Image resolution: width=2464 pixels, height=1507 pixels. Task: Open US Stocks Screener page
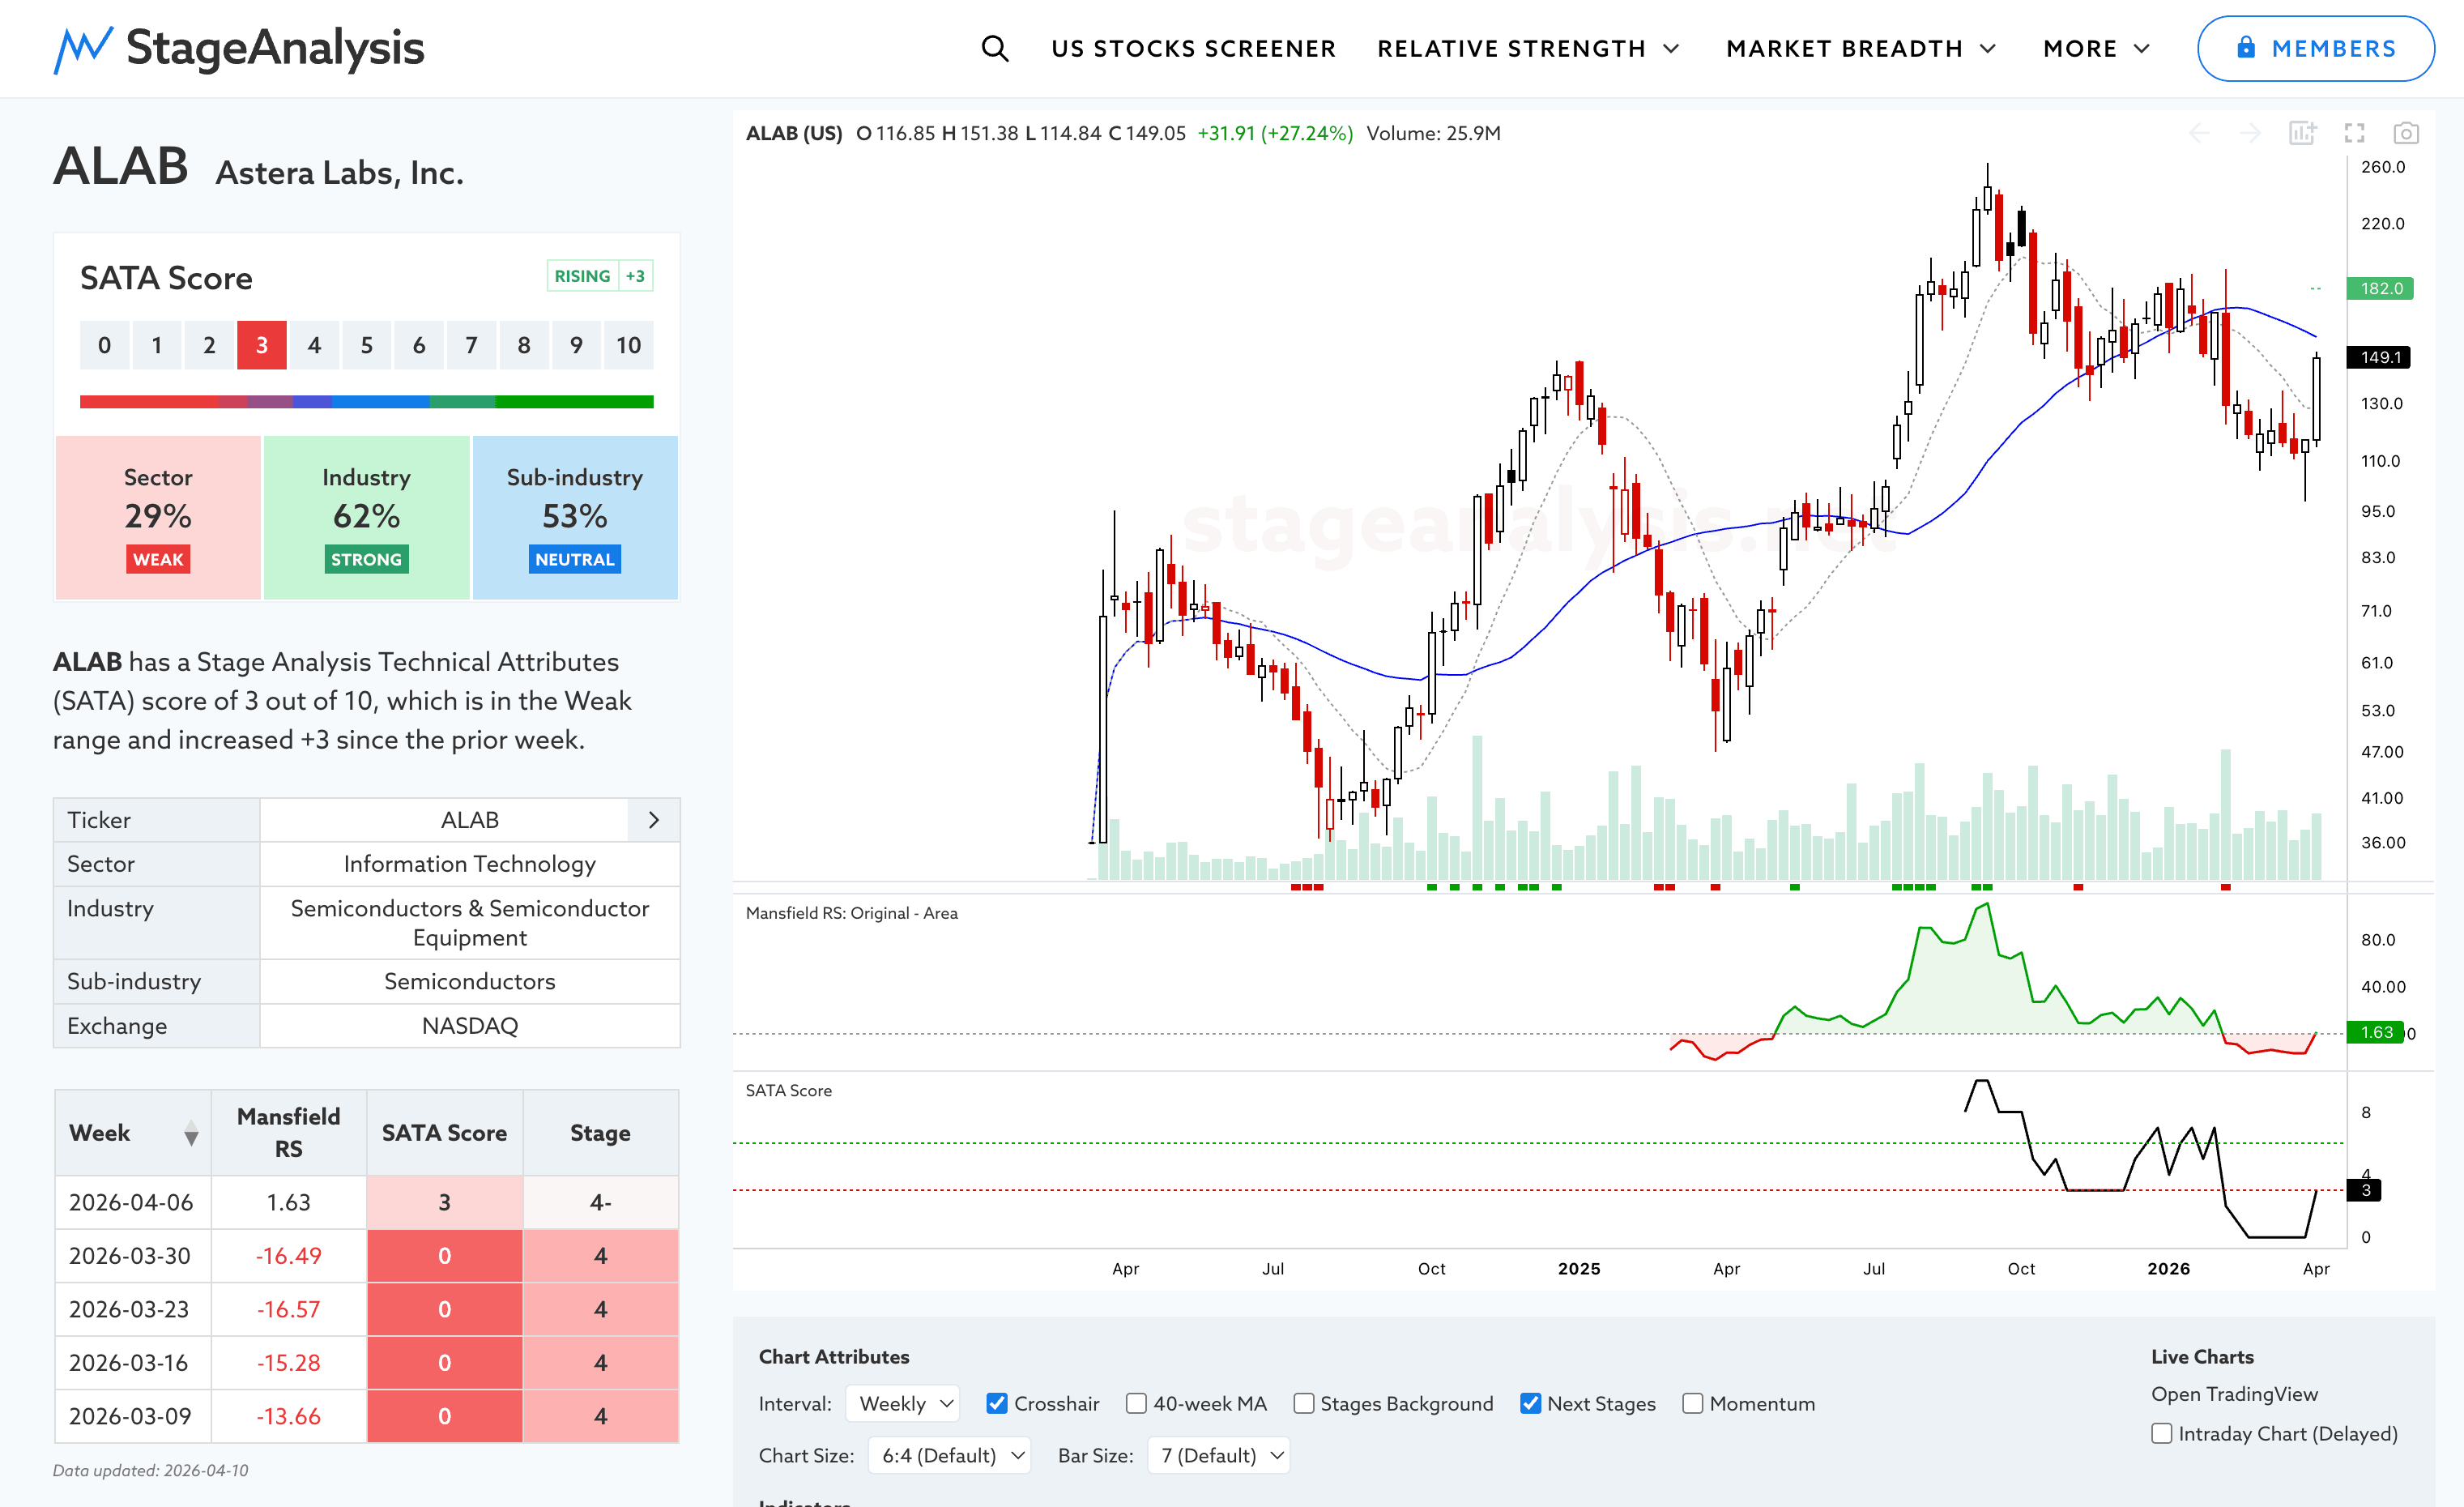tap(1193, 48)
